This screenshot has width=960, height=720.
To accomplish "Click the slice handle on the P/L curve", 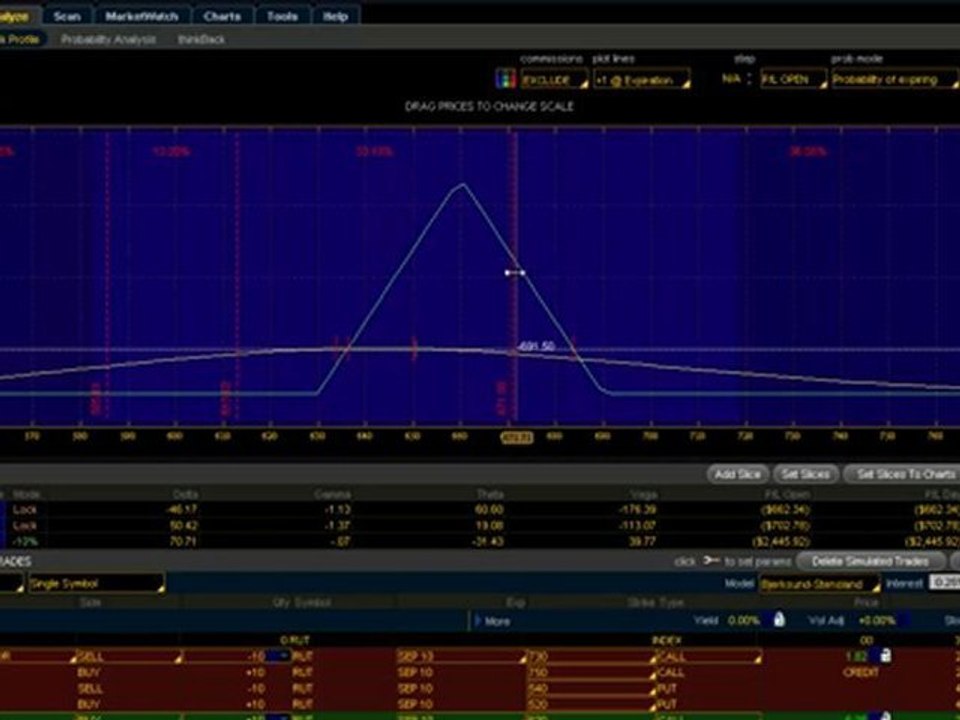I will click(515, 272).
